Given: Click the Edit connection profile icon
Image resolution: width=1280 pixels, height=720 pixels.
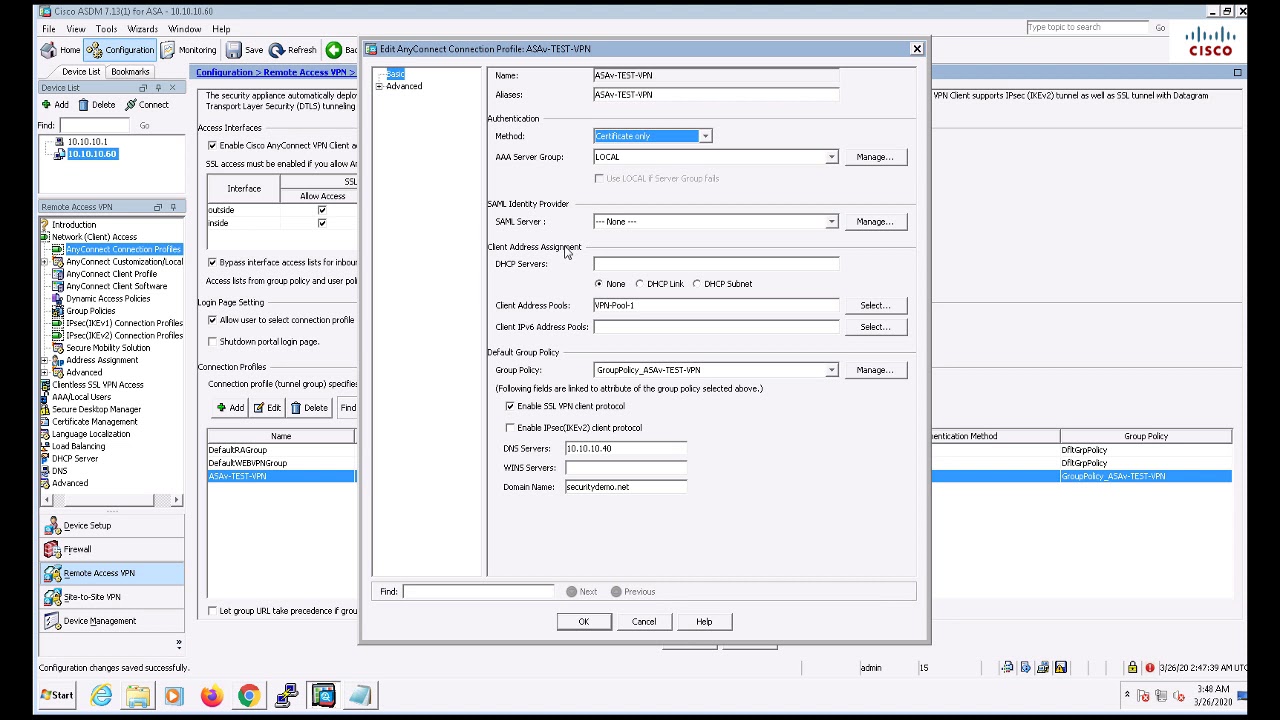Looking at the screenshot, I should click(x=259, y=408).
